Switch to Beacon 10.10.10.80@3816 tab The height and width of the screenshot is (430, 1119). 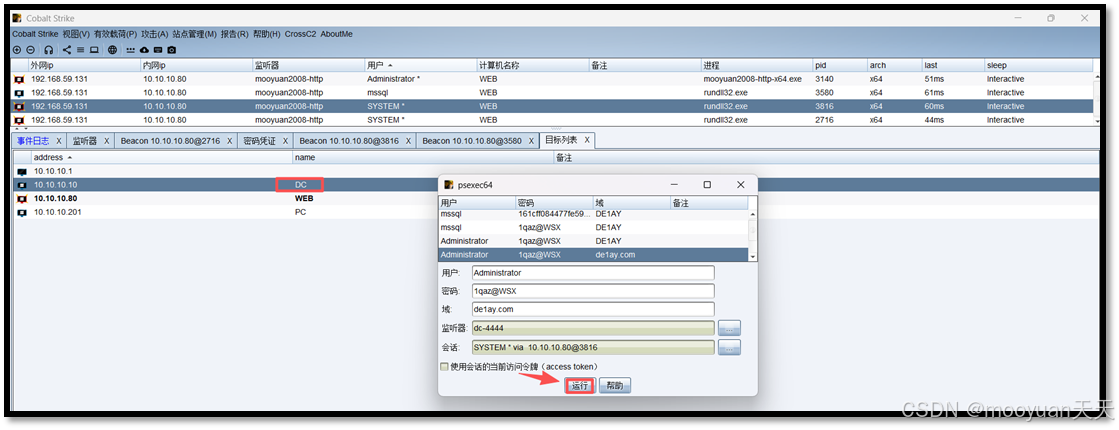(x=349, y=140)
